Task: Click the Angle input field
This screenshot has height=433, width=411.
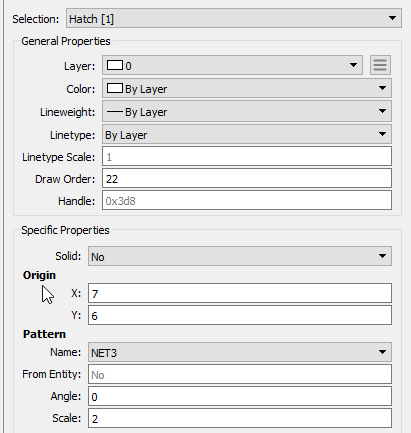Action: 240,396
